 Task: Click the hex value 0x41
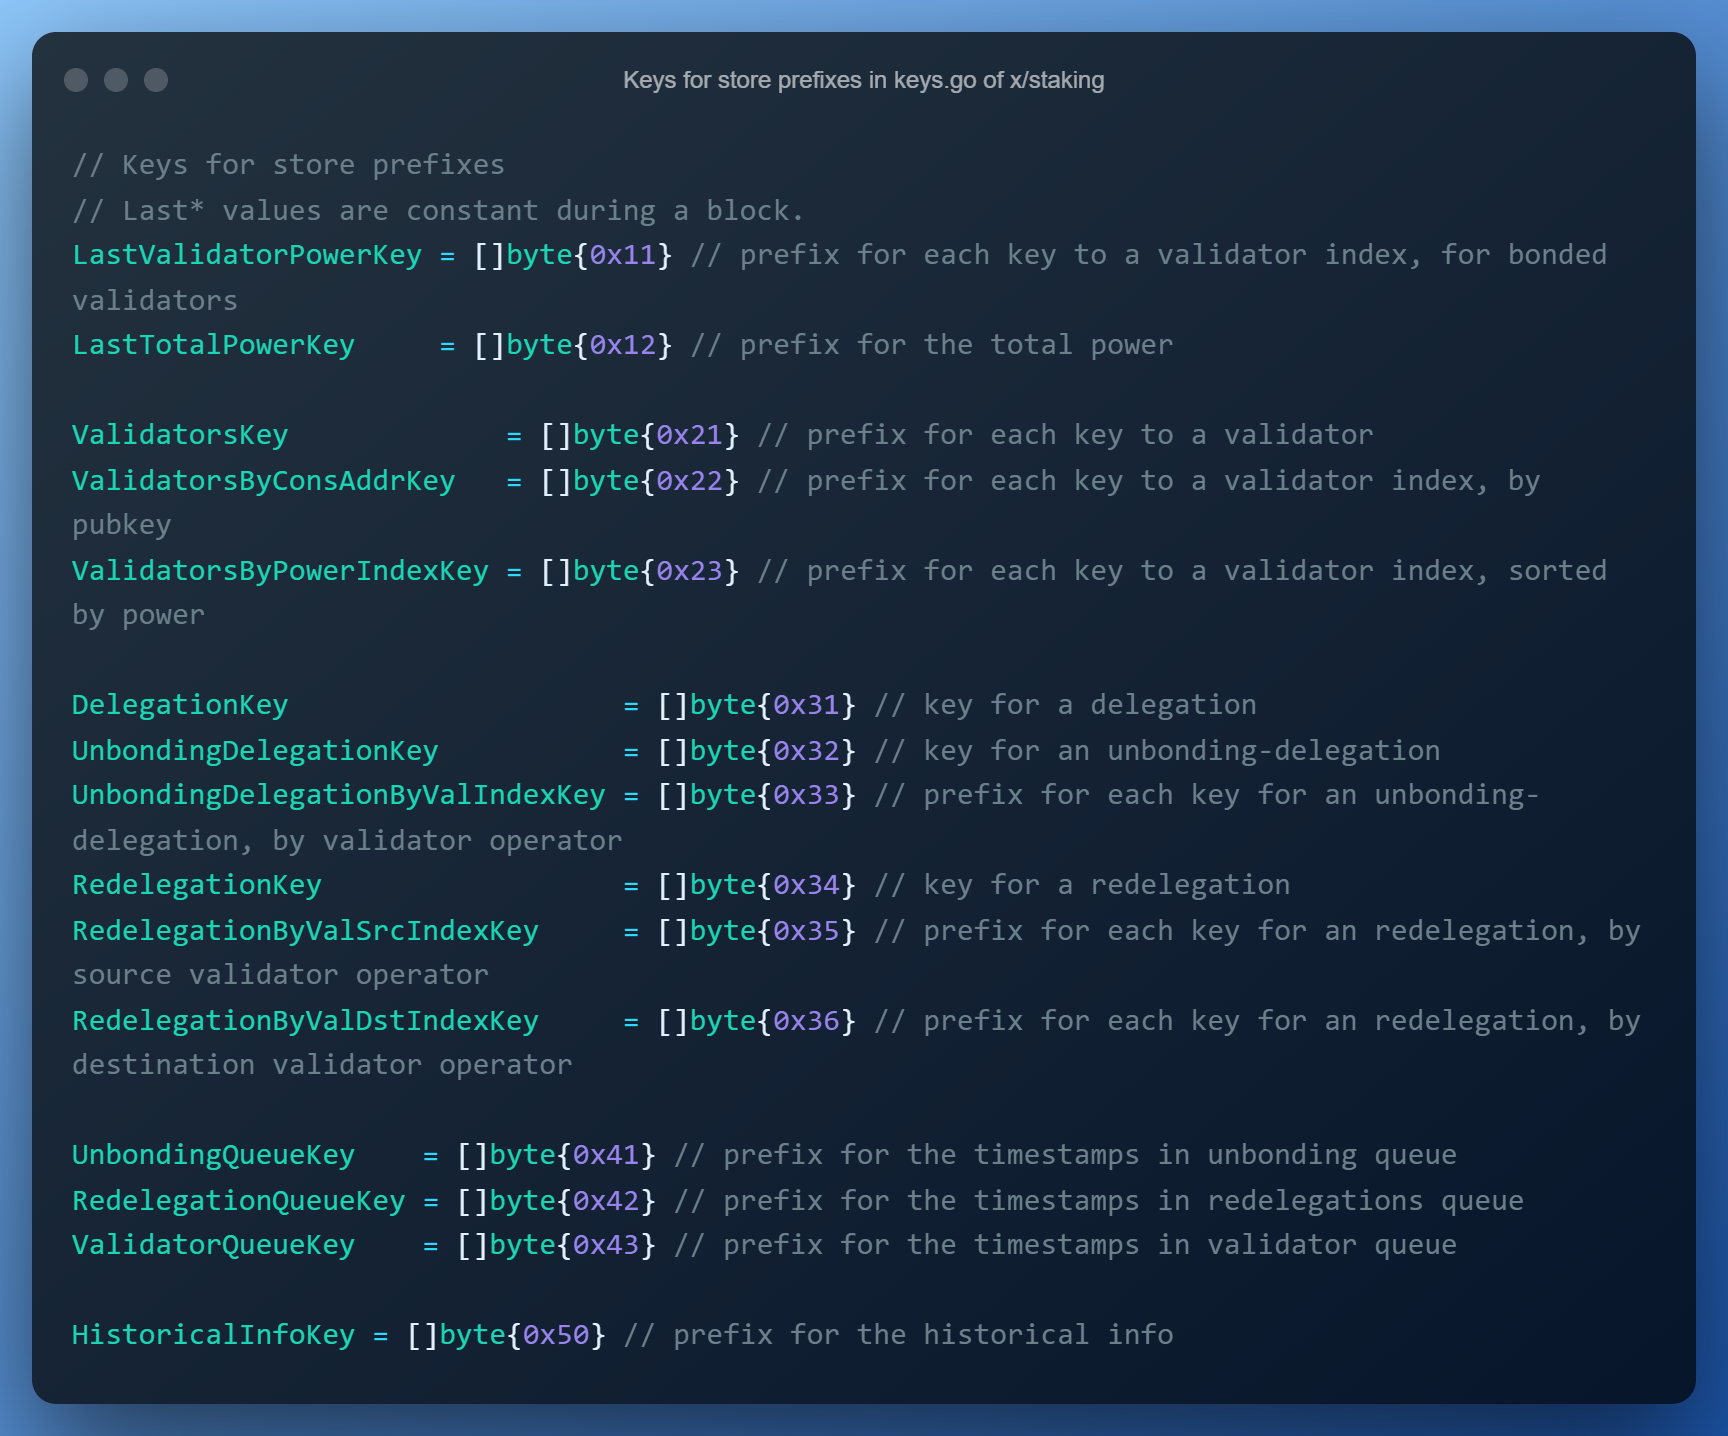pos(606,1155)
